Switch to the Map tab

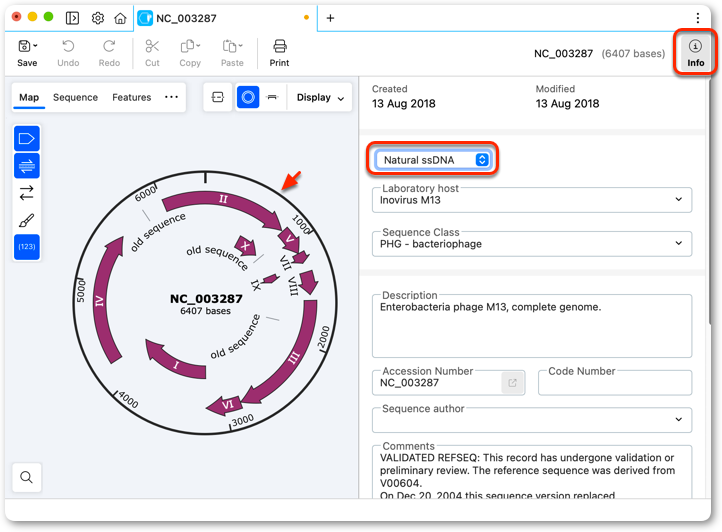pyautogui.click(x=29, y=97)
